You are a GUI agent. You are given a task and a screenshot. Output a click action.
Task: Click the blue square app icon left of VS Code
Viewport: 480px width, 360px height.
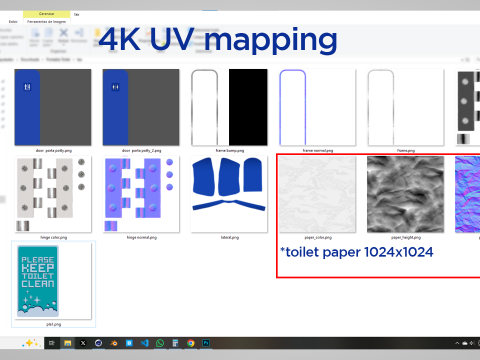coord(129,343)
